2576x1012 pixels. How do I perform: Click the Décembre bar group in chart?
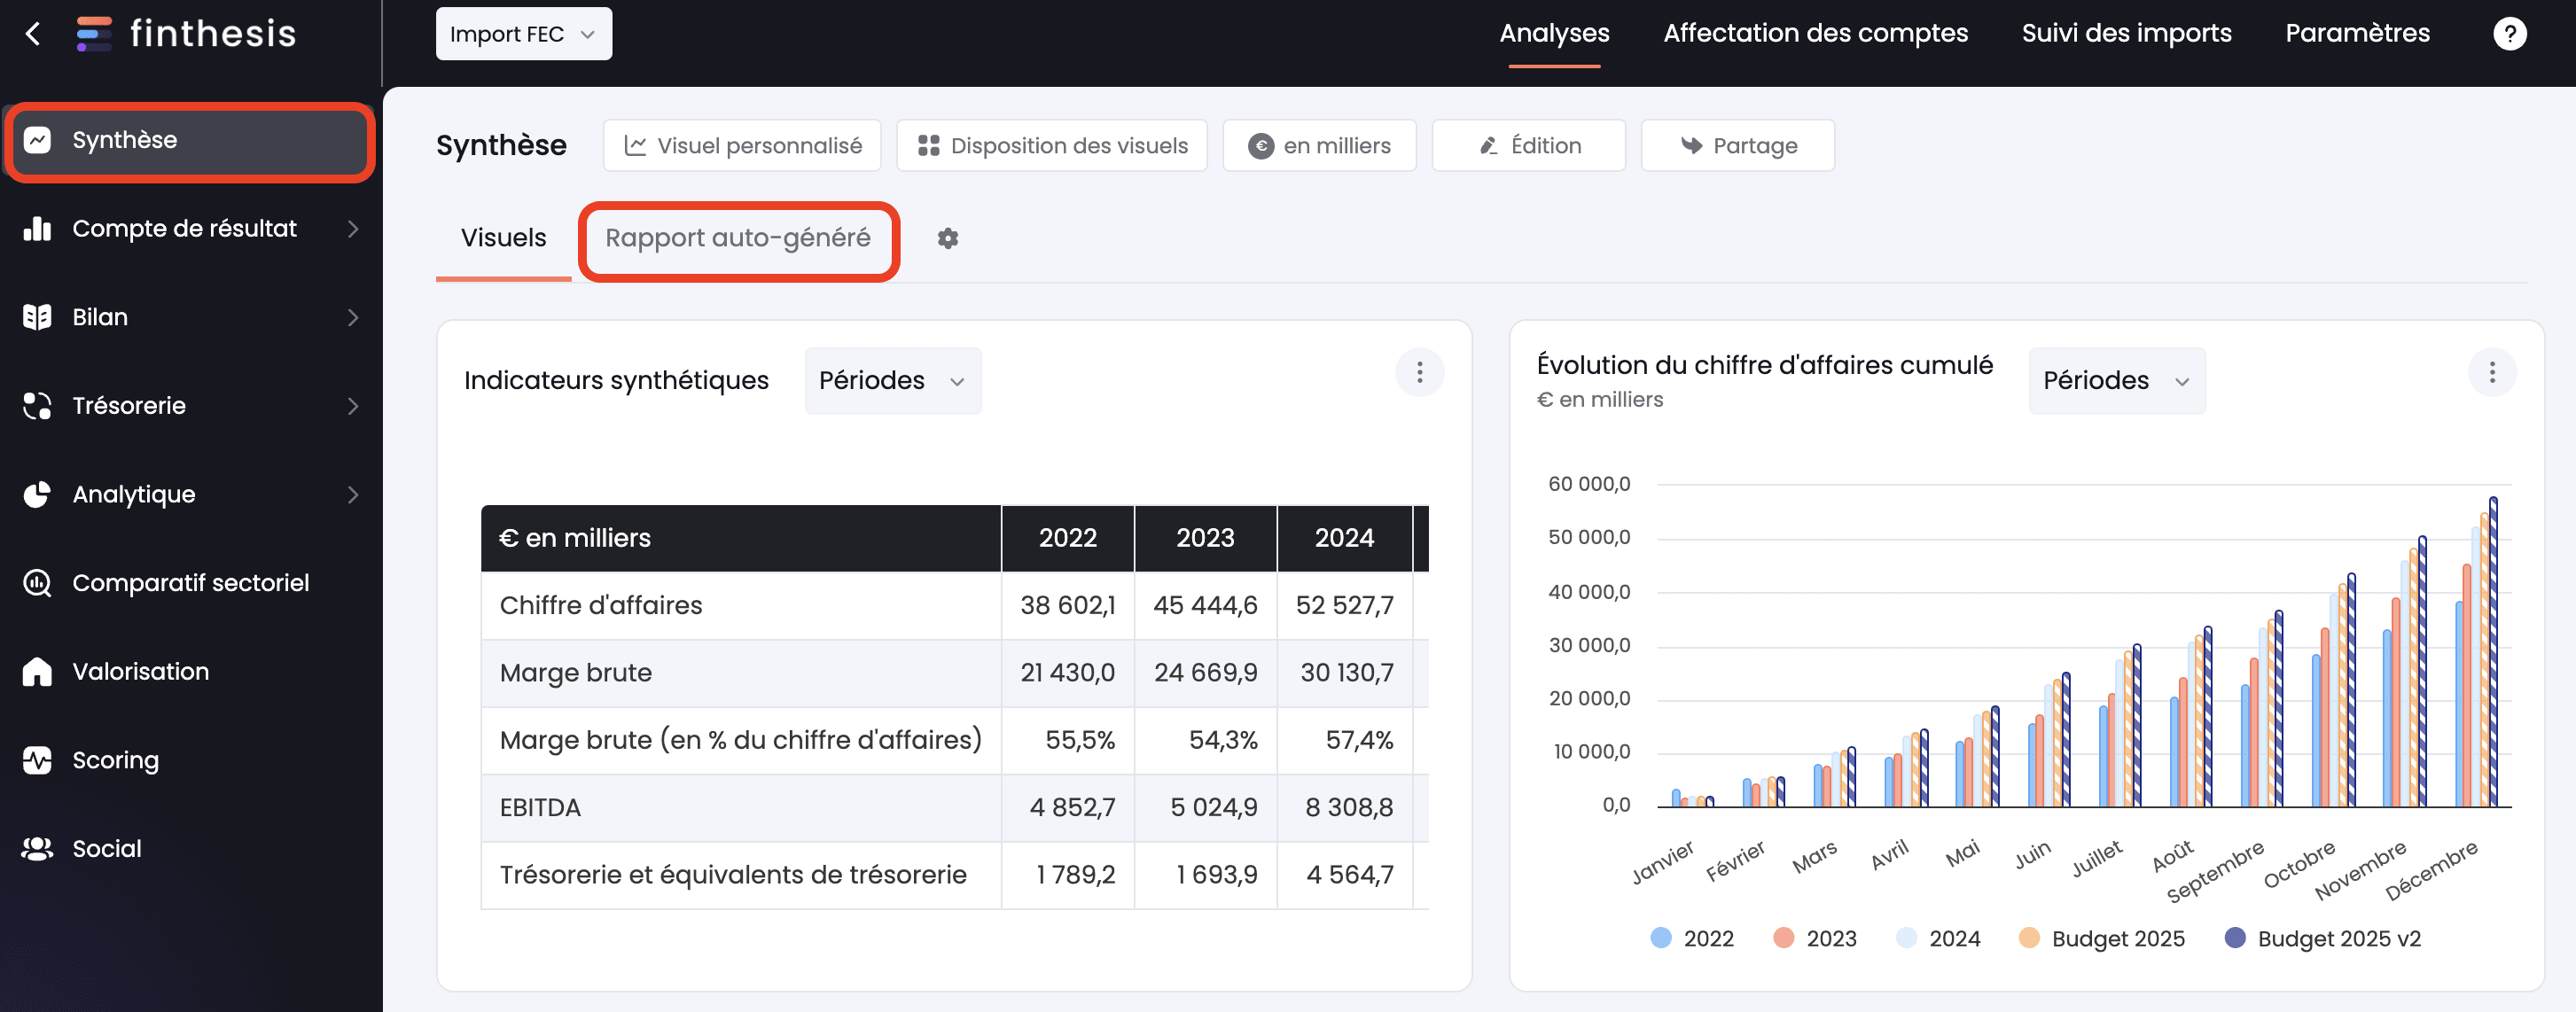tap(2475, 652)
